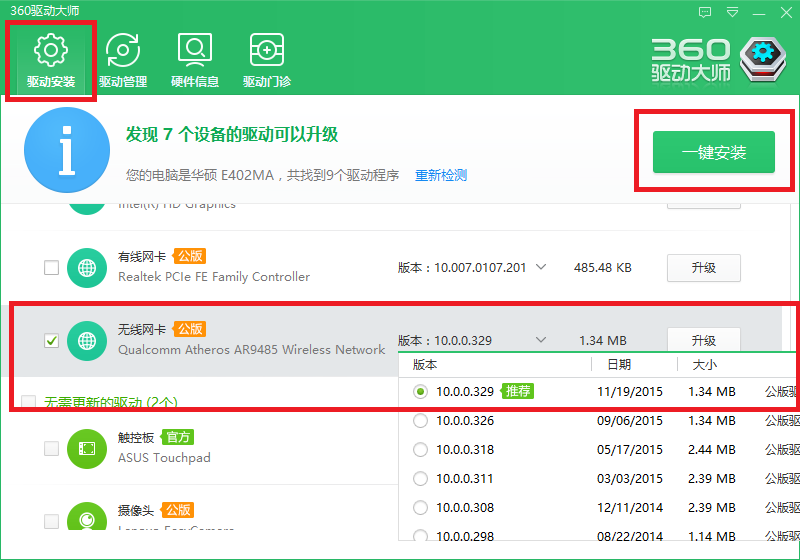Click ASUS Touchpad device name
Image resolution: width=800 pixels, height=560 pixels.
tap(164, 458)
